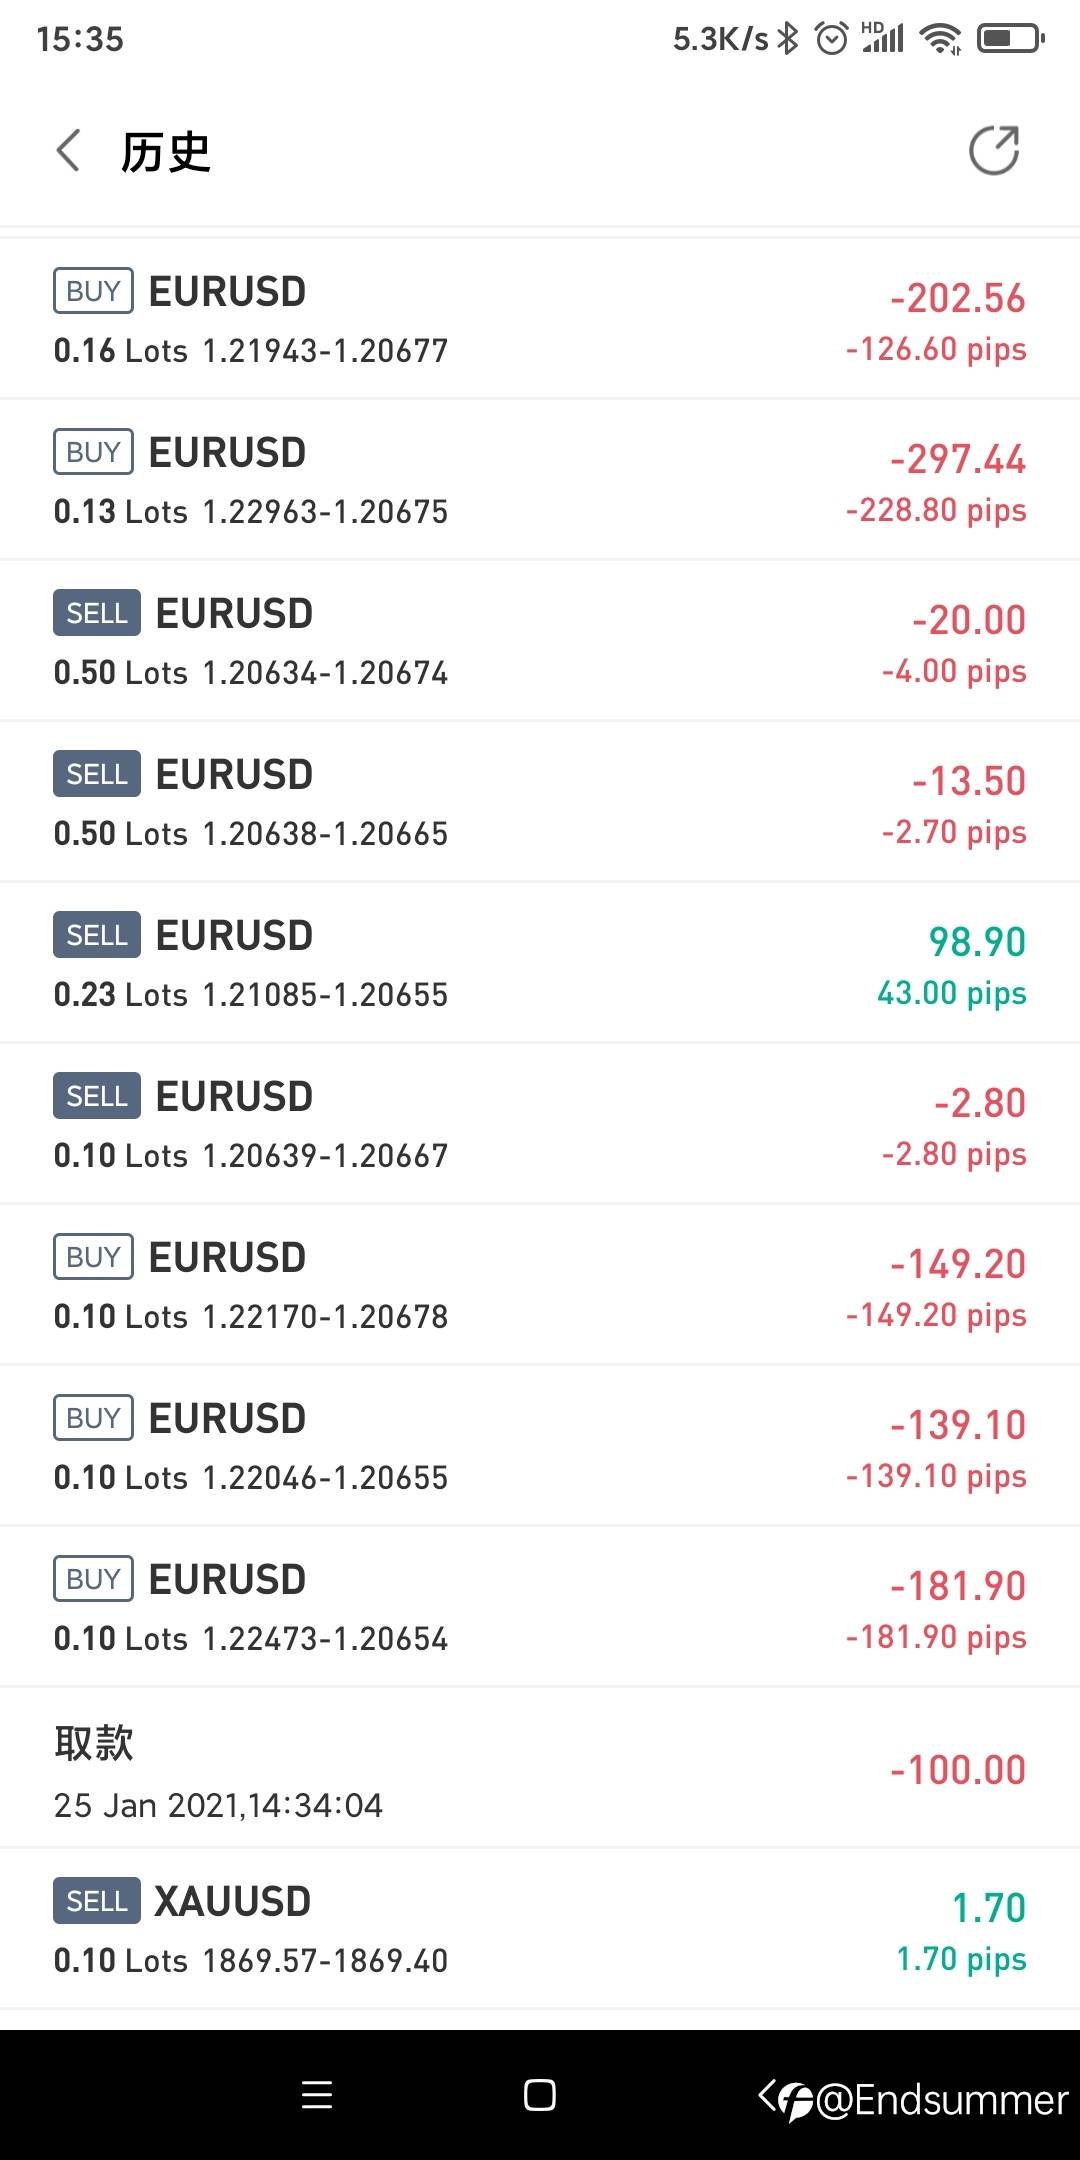Tap the Bluetooth status icon

[x=788, y=39]
